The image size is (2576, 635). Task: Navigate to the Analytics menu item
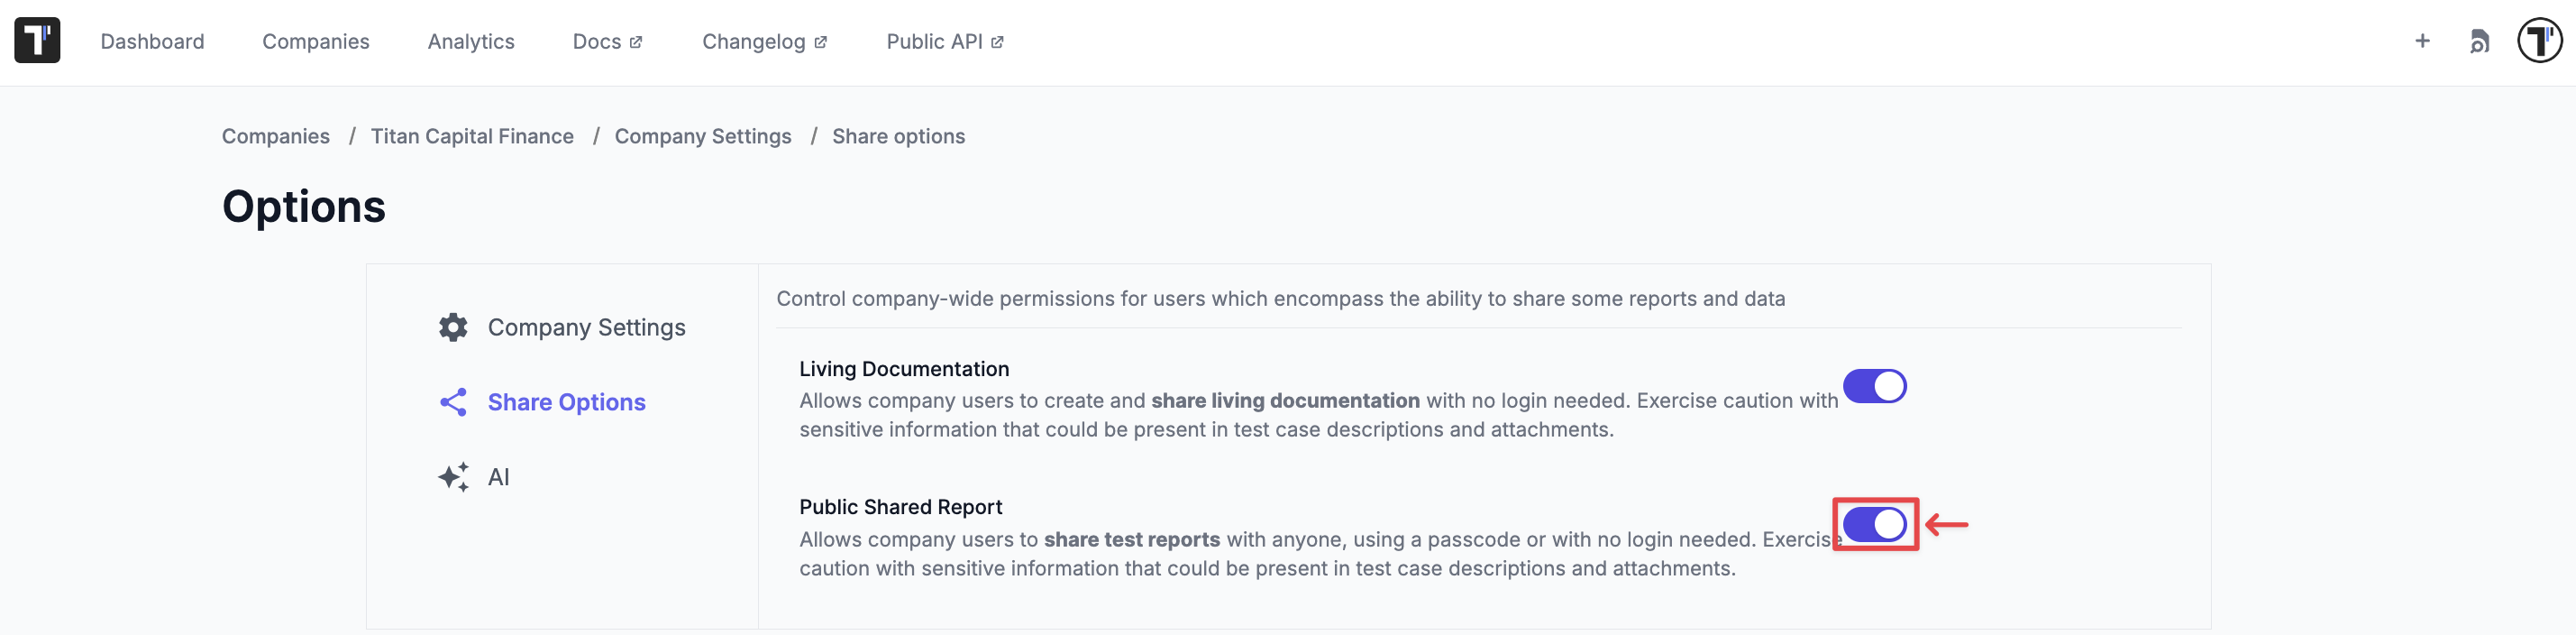(x=471, y=41)
